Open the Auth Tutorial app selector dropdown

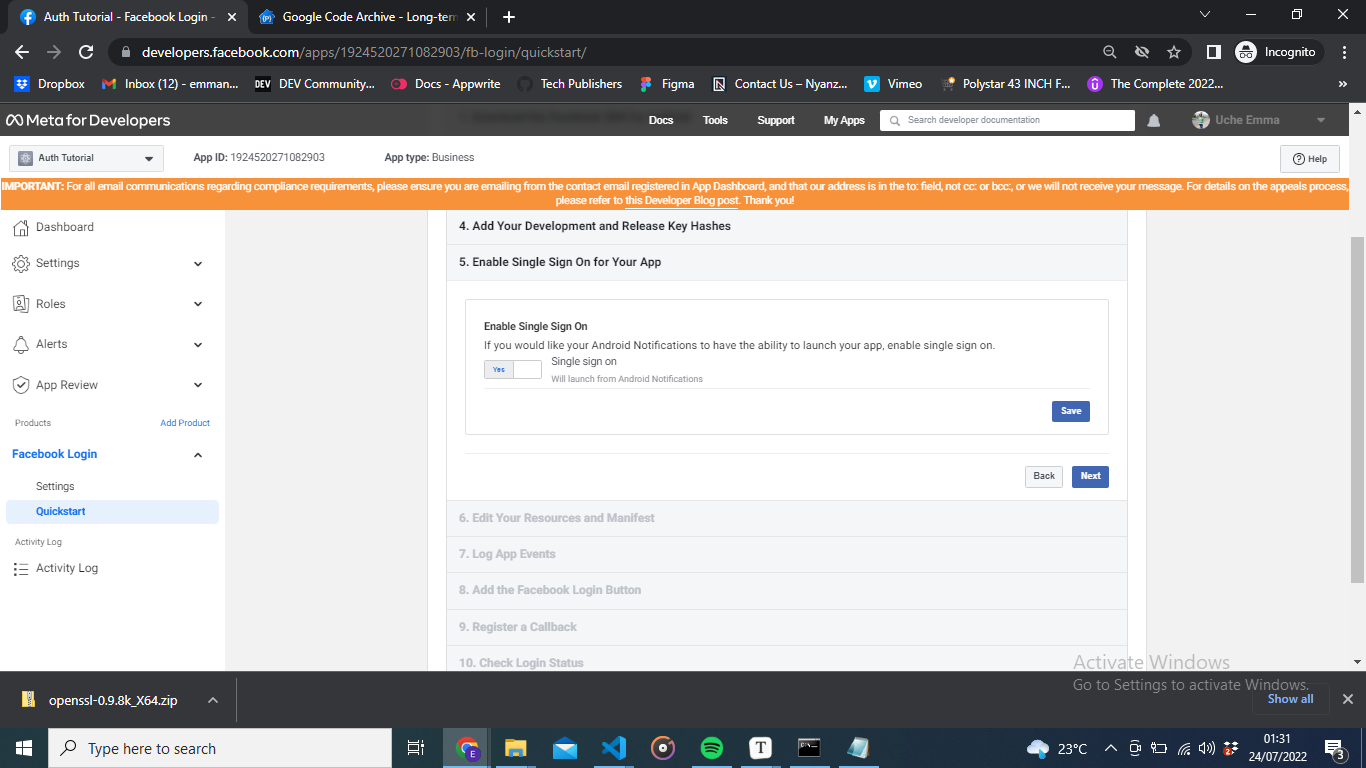pyautogui.click(x=87, y=158)
